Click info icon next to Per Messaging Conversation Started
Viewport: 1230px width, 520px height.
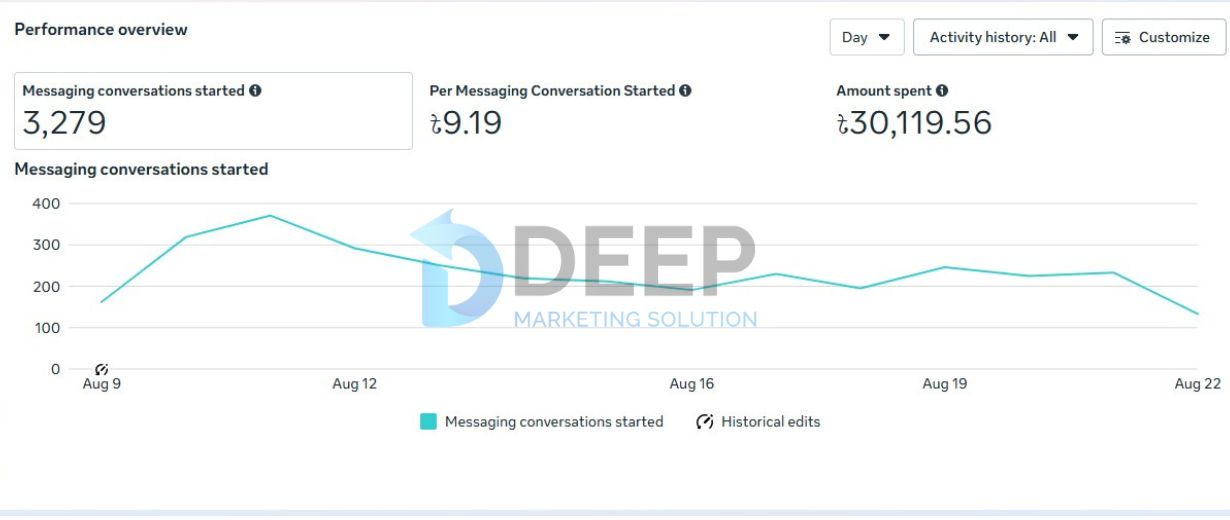click(685, 91)
